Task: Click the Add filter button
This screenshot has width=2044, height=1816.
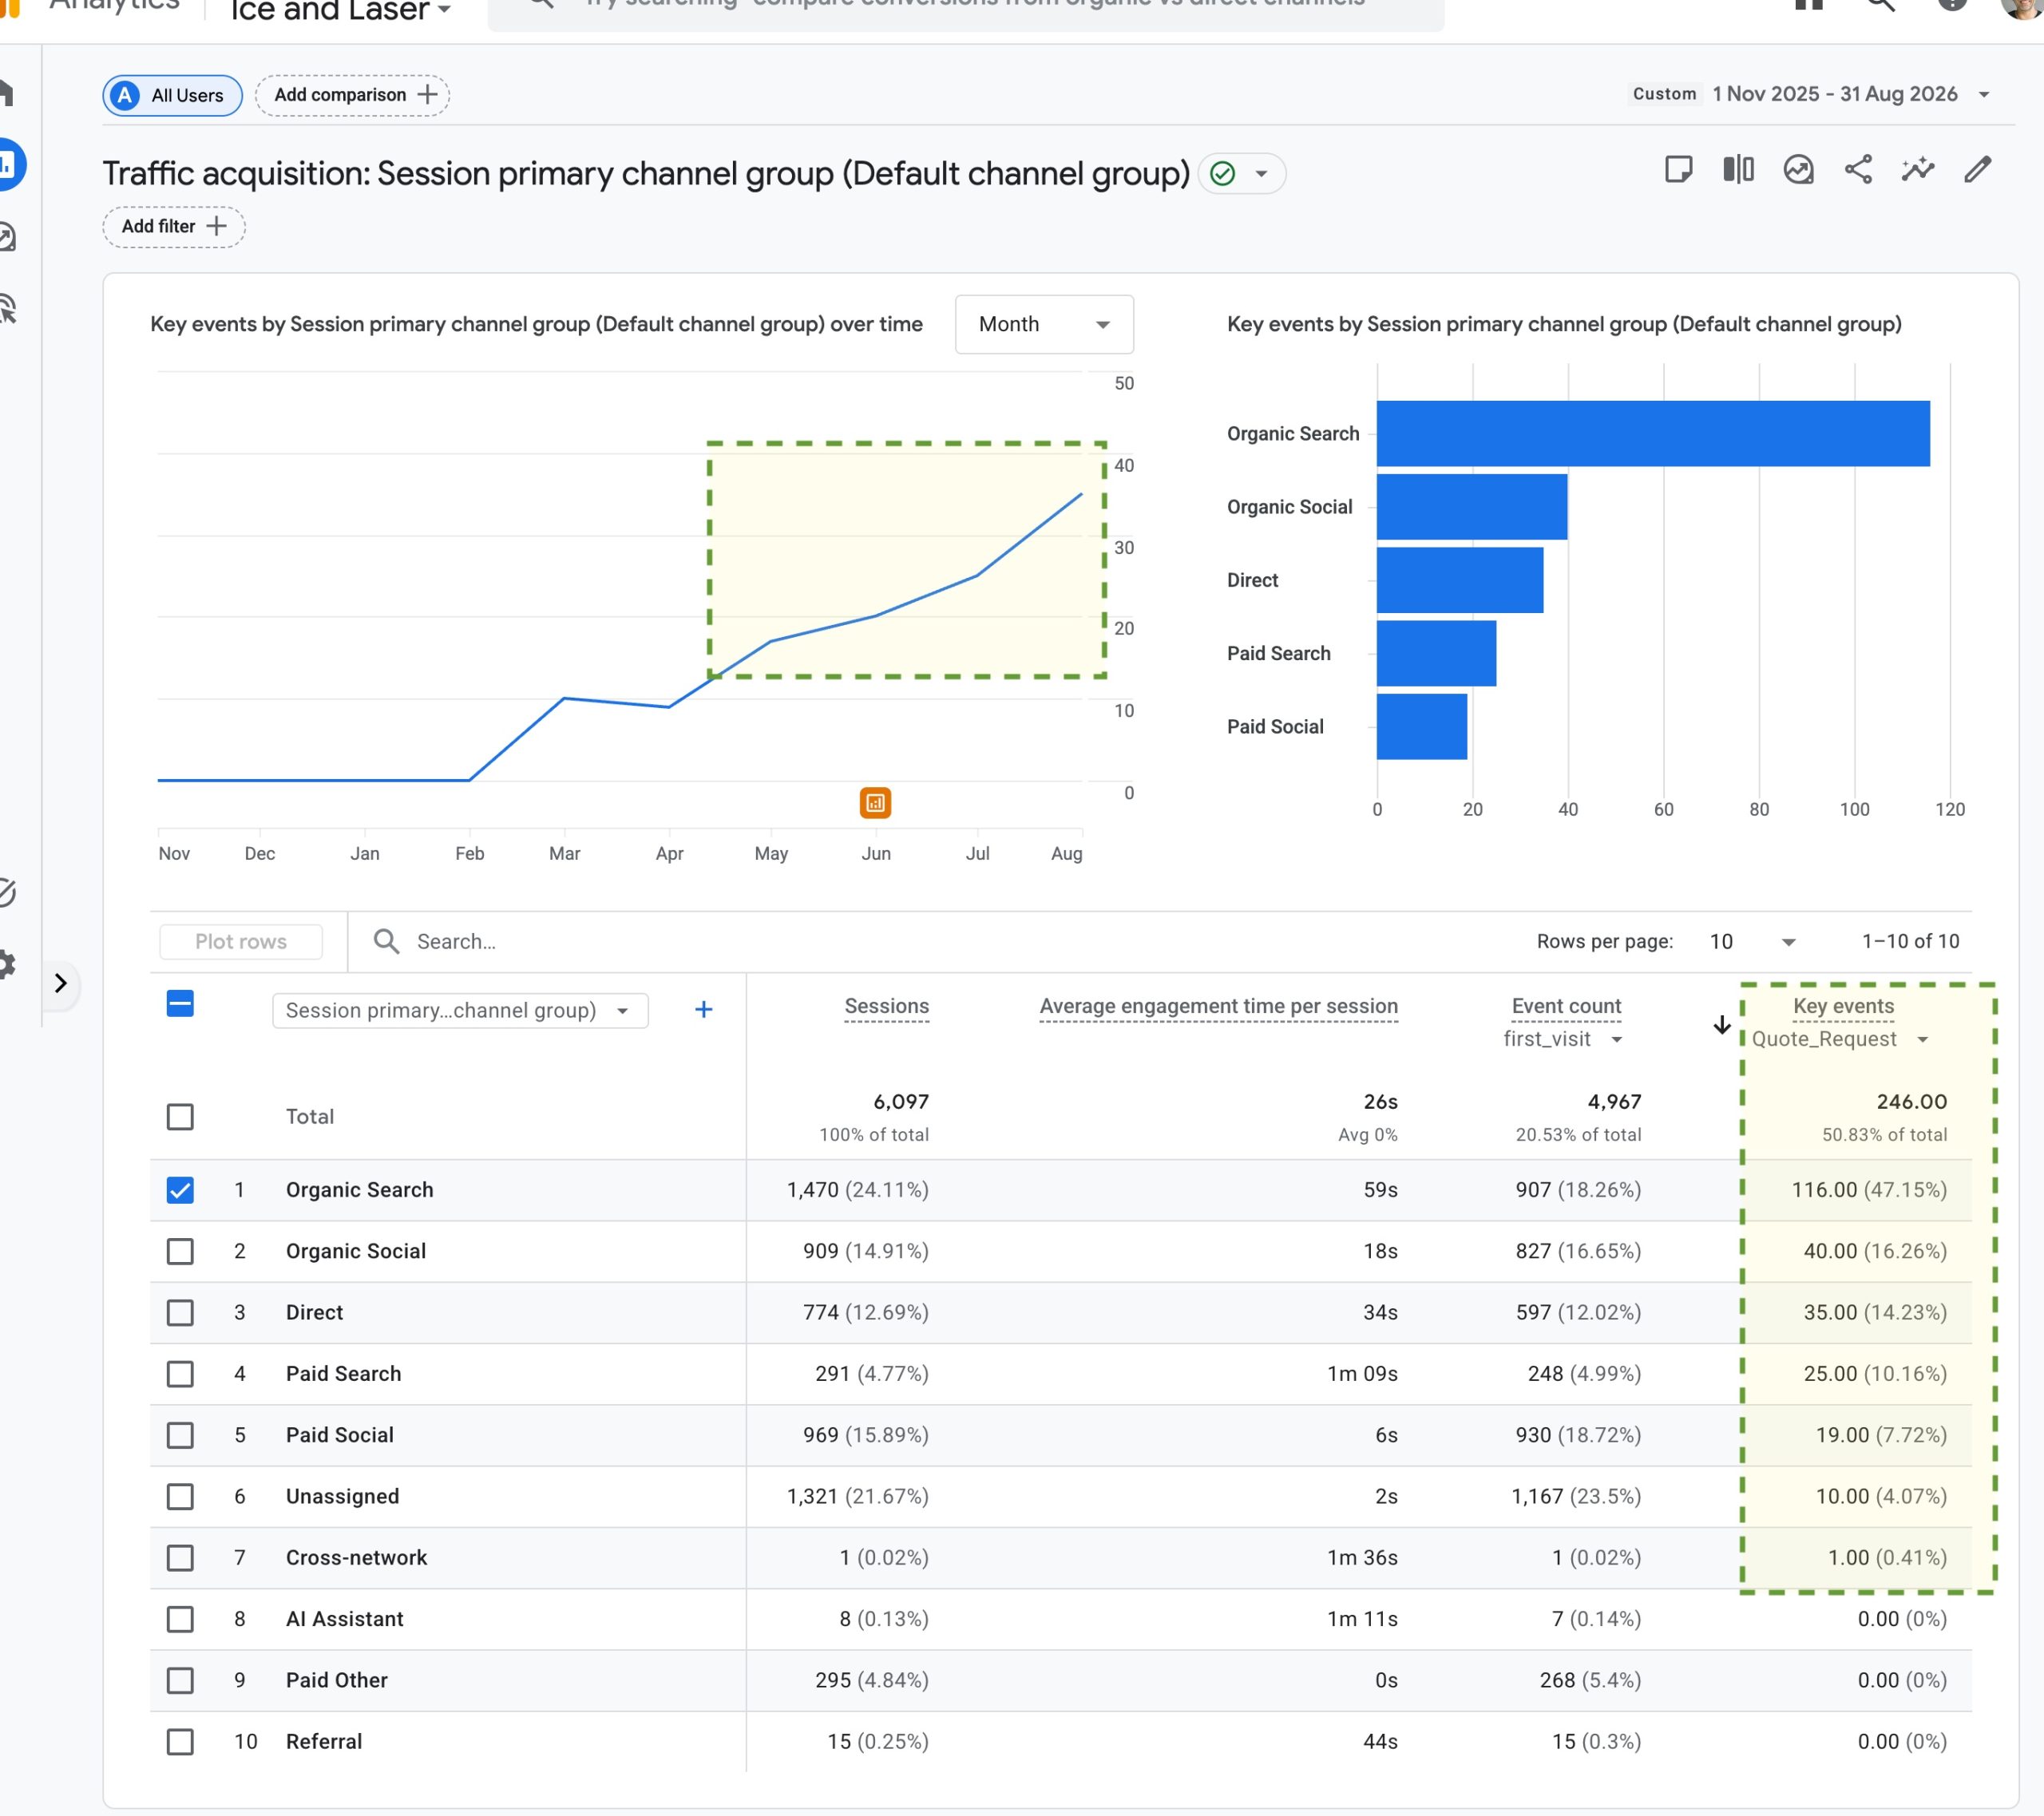Action: 174,227
